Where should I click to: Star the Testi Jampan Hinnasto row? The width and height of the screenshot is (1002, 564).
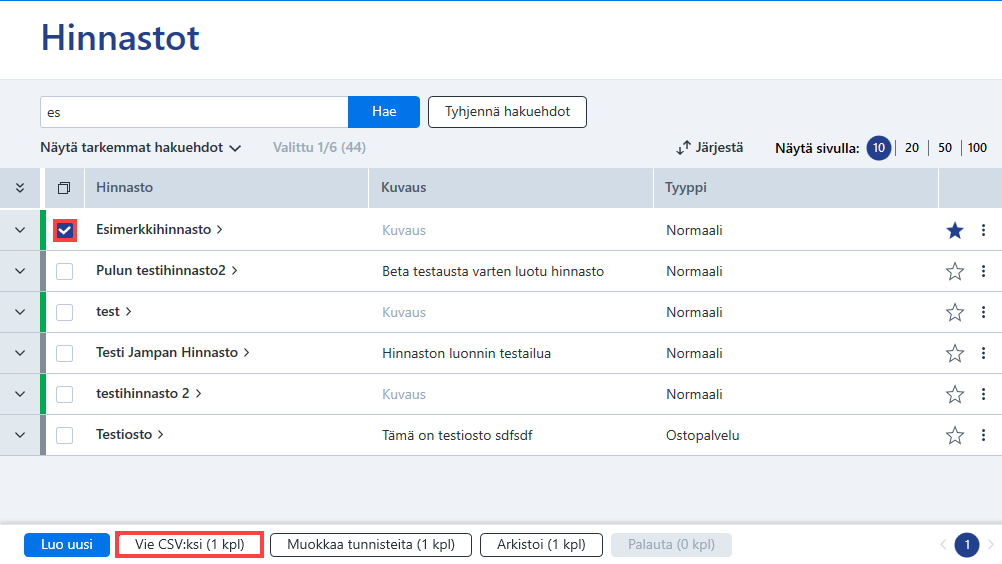pyautogui.click(x=955, y=353)
